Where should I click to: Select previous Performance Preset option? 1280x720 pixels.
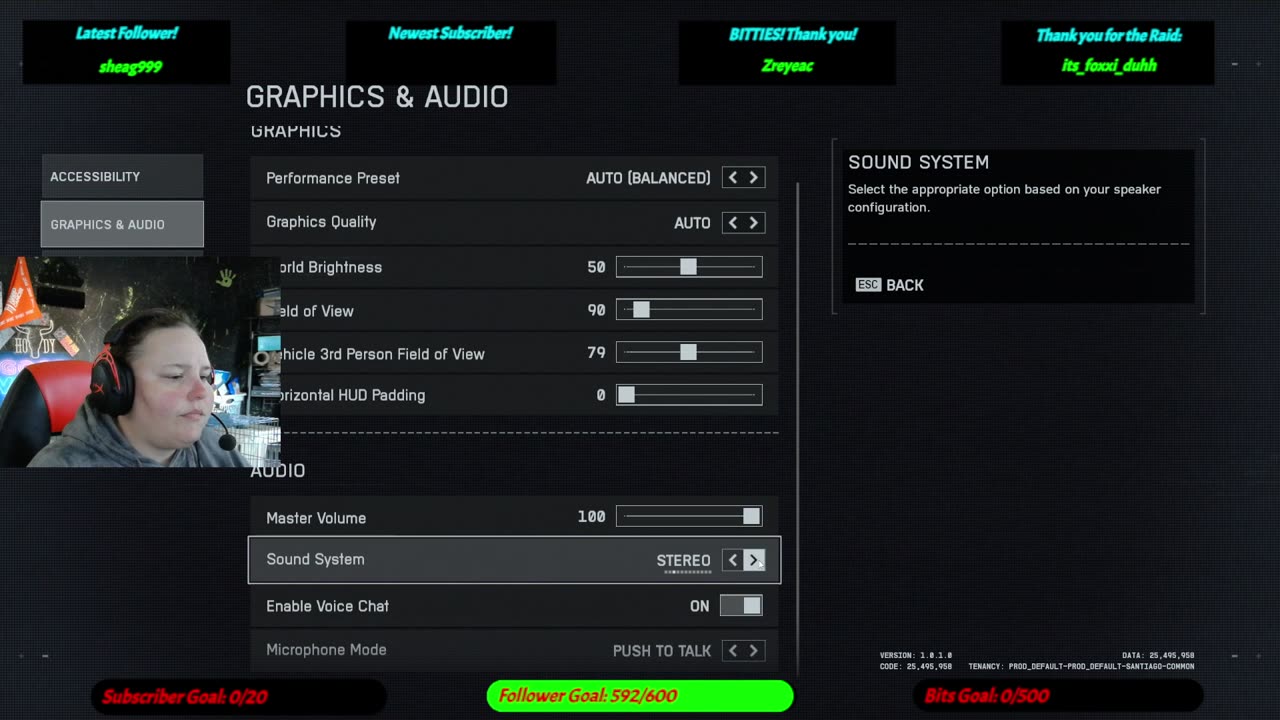pos(733,178)
